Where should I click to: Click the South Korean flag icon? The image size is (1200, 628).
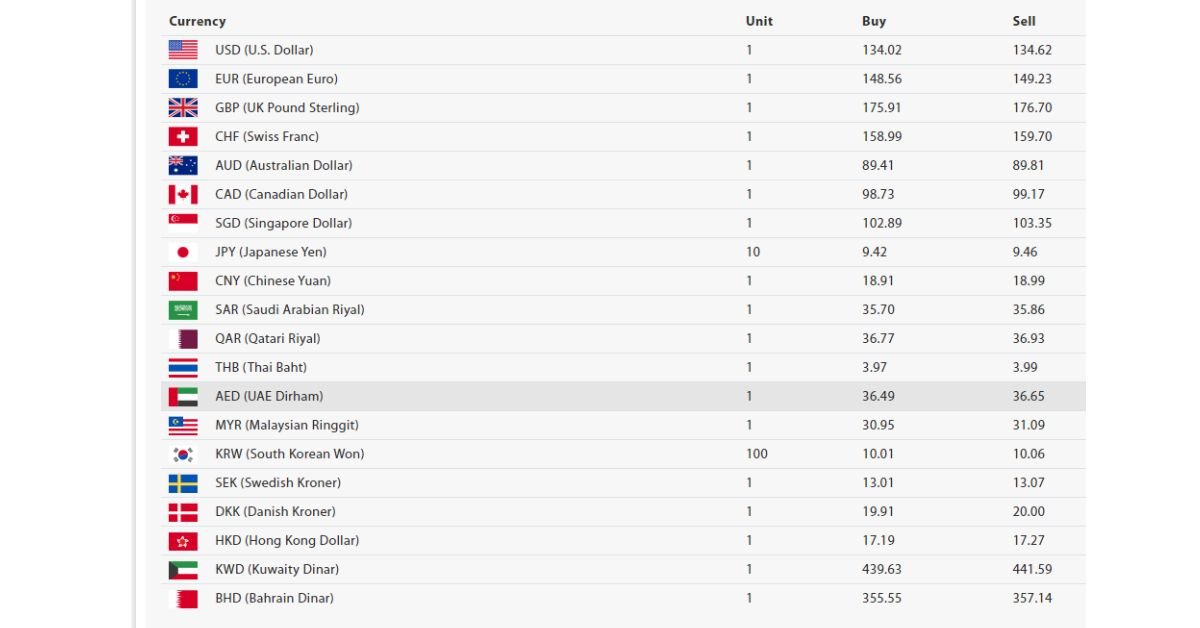coord(183,454)
